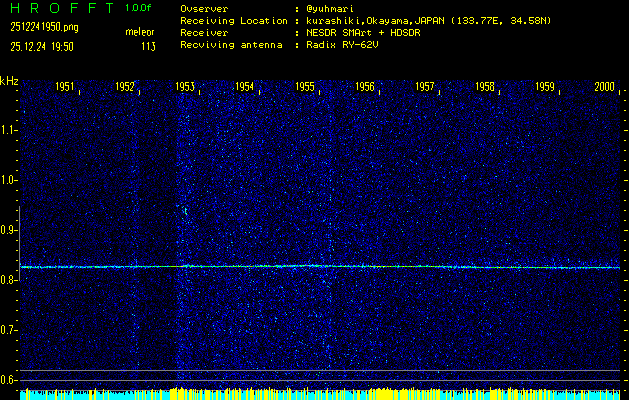
Task: Click the HROFFT title text
Action: (61, 7)
